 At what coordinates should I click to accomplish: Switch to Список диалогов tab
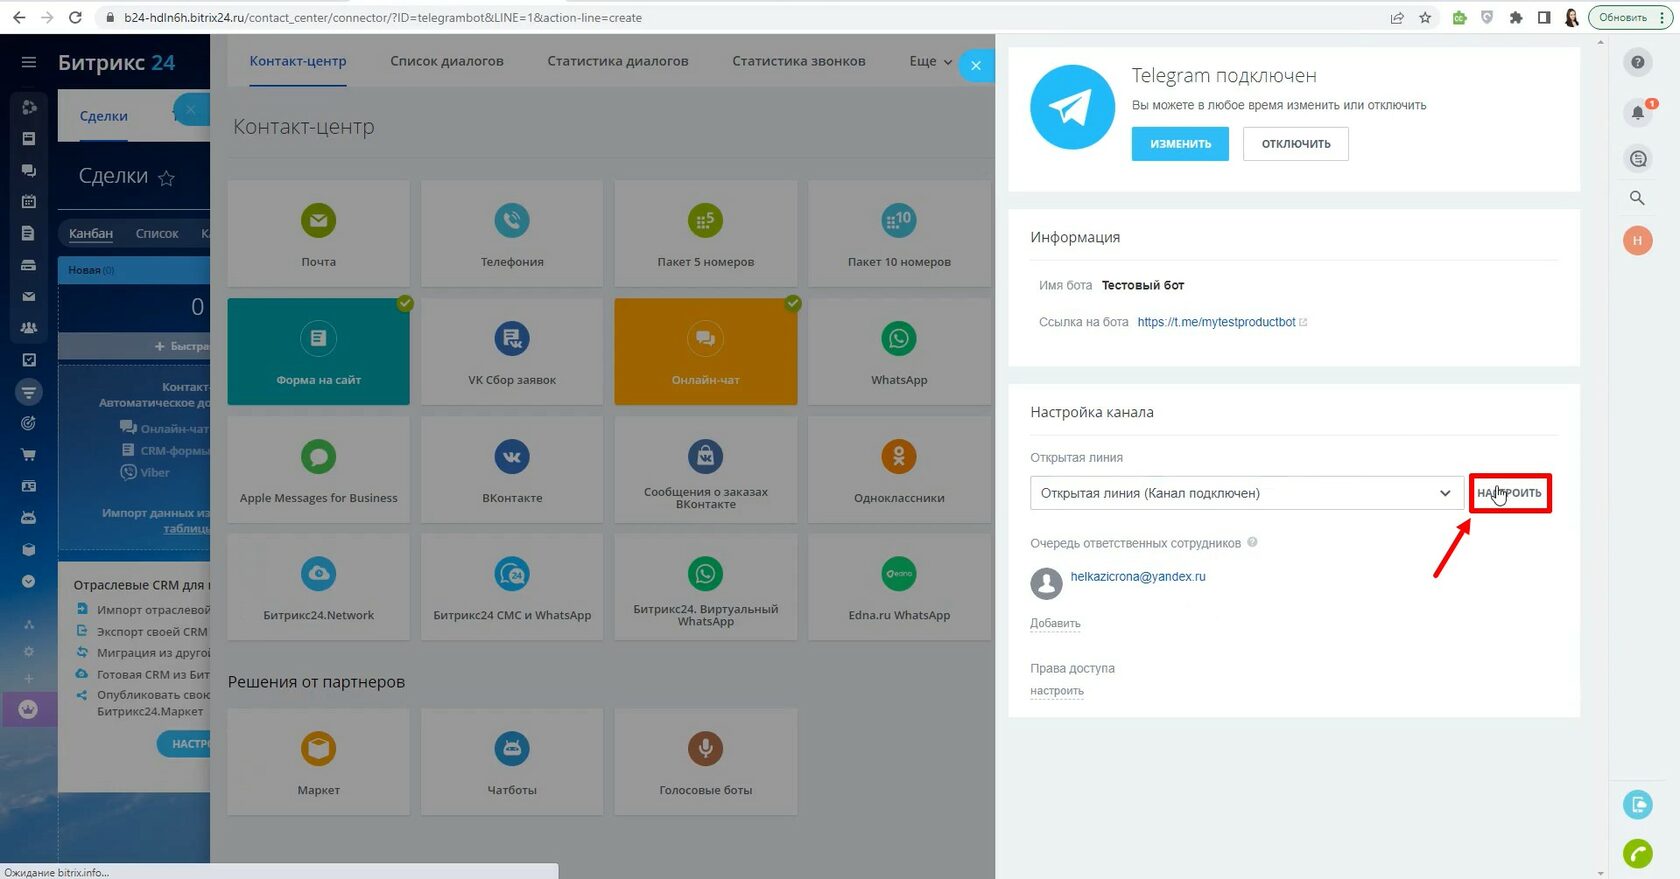(447, 61)
